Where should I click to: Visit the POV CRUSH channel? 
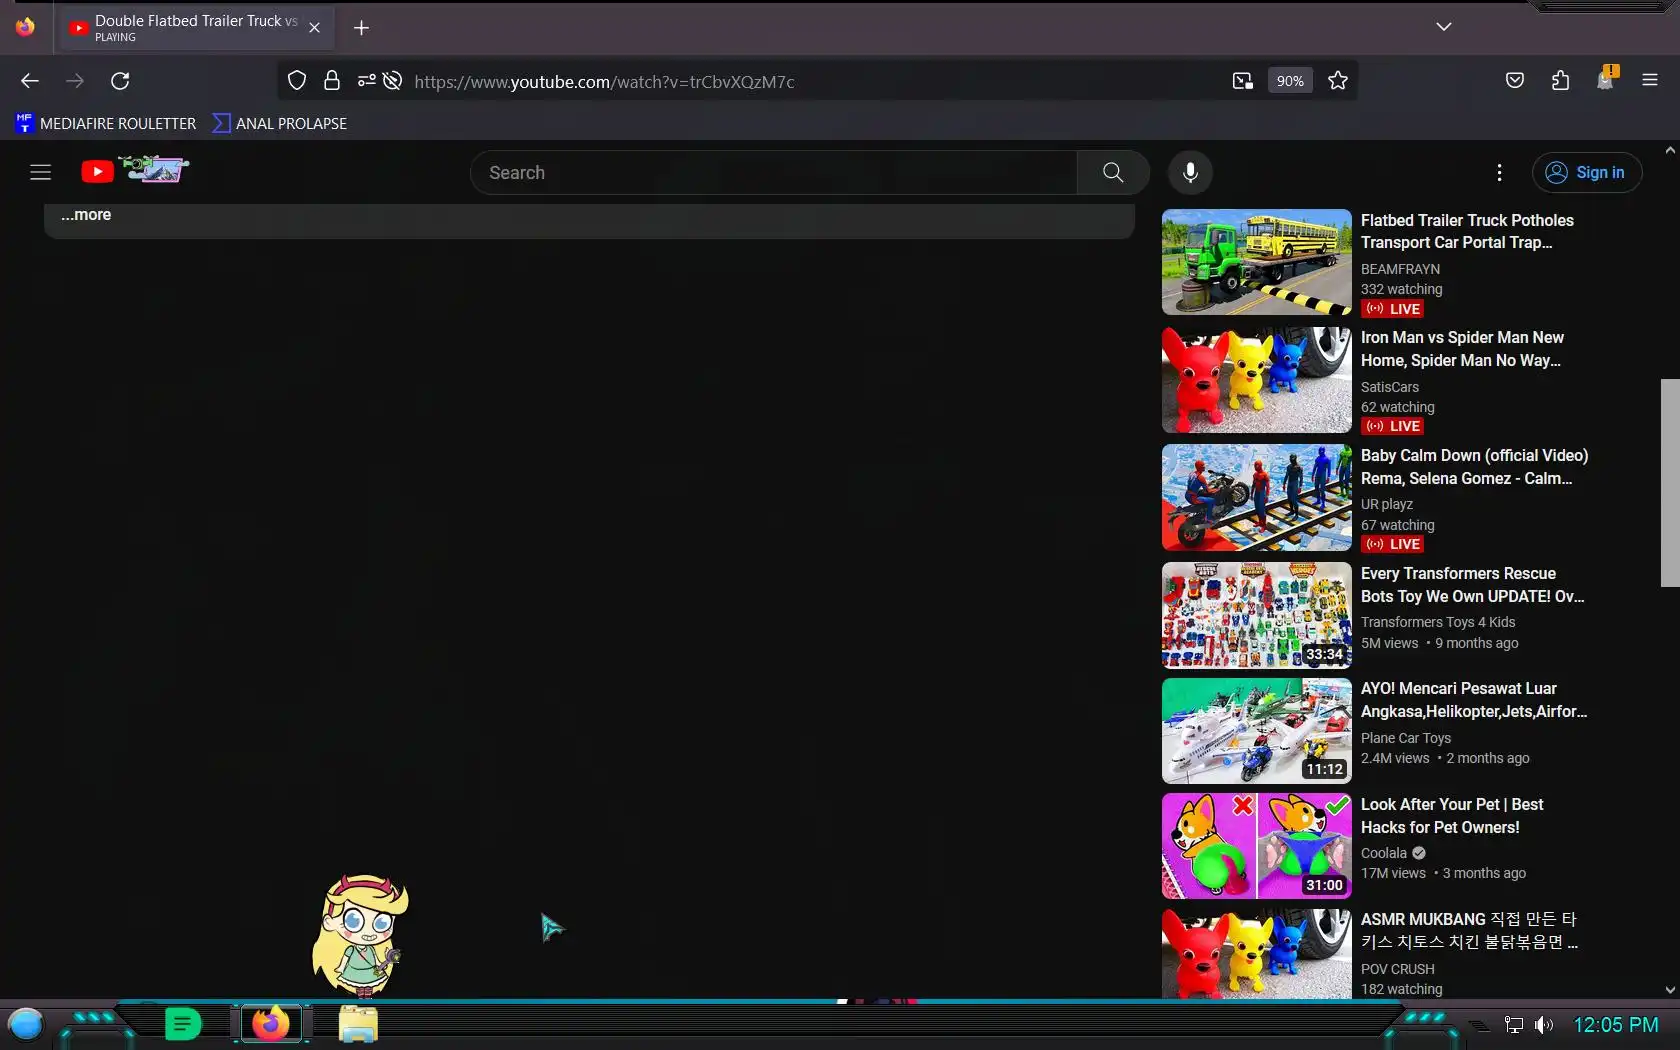(1397, 969)
